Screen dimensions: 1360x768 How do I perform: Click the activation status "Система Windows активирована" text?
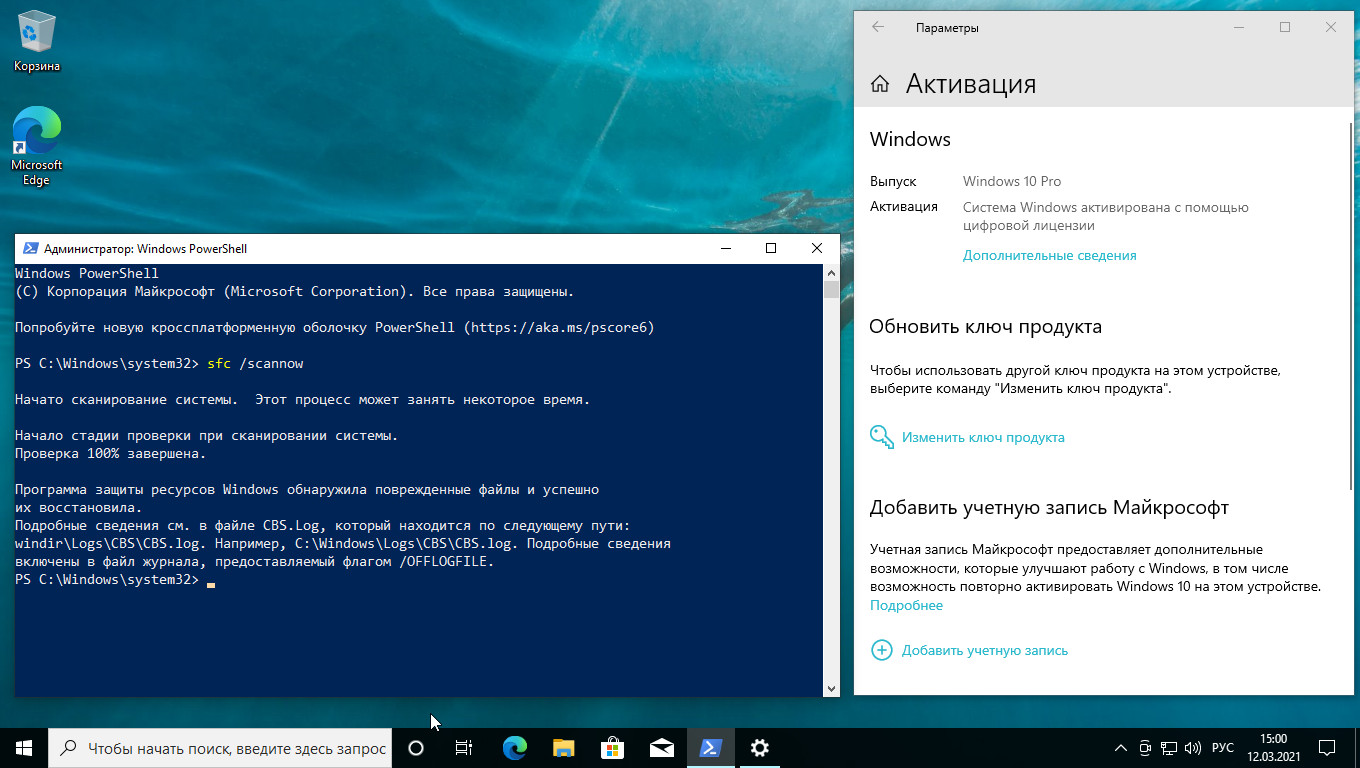[1106, 216]
